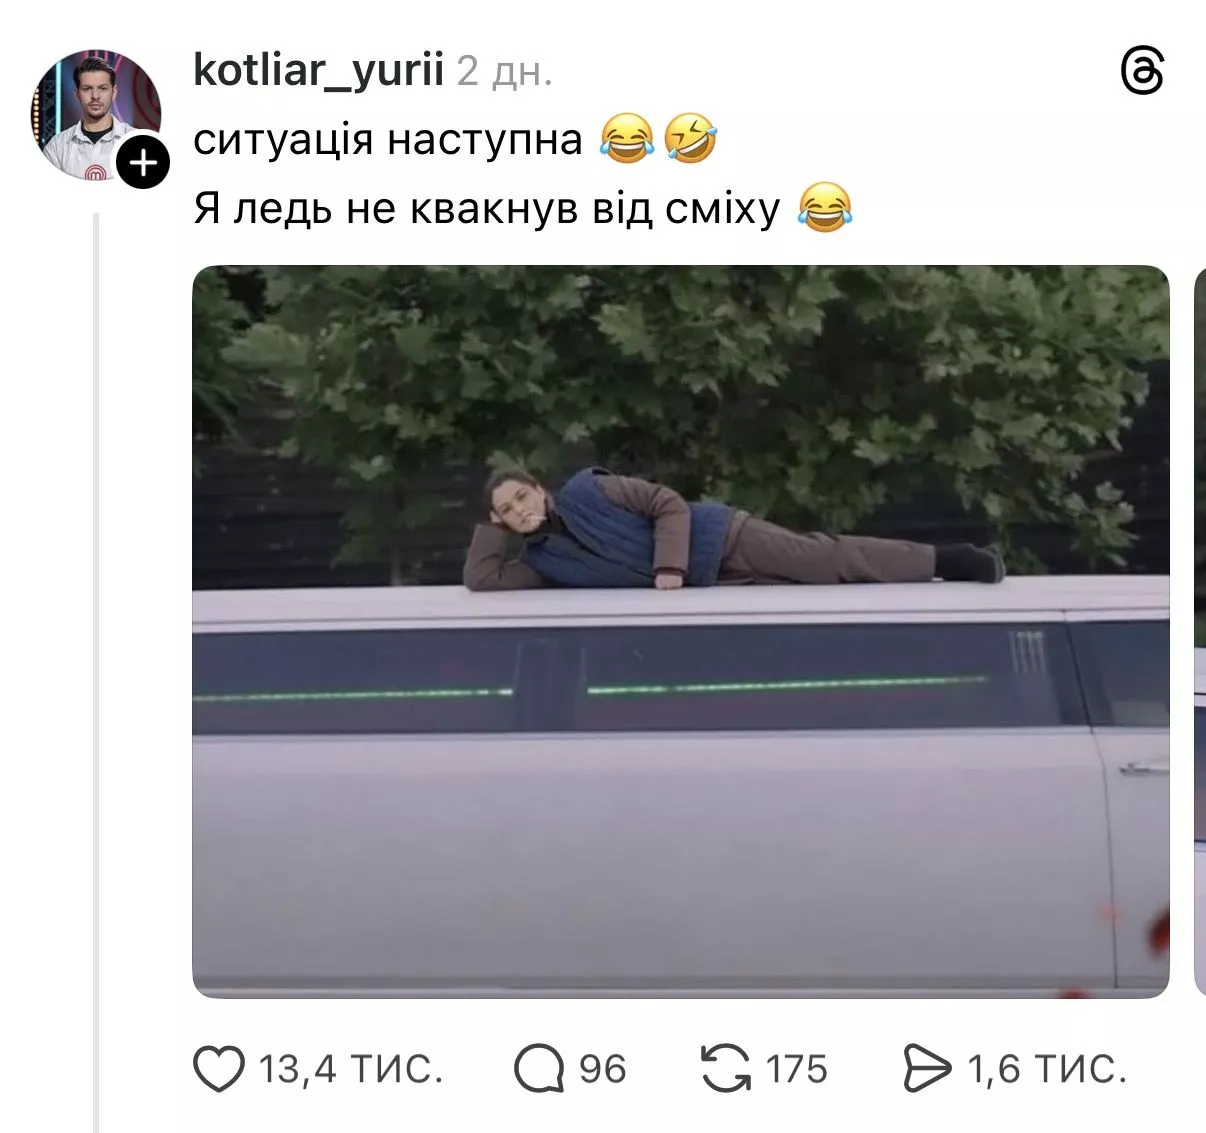Open the kotliar_yurii username link
The image size is (1206, 1133).
click(317, 71)
